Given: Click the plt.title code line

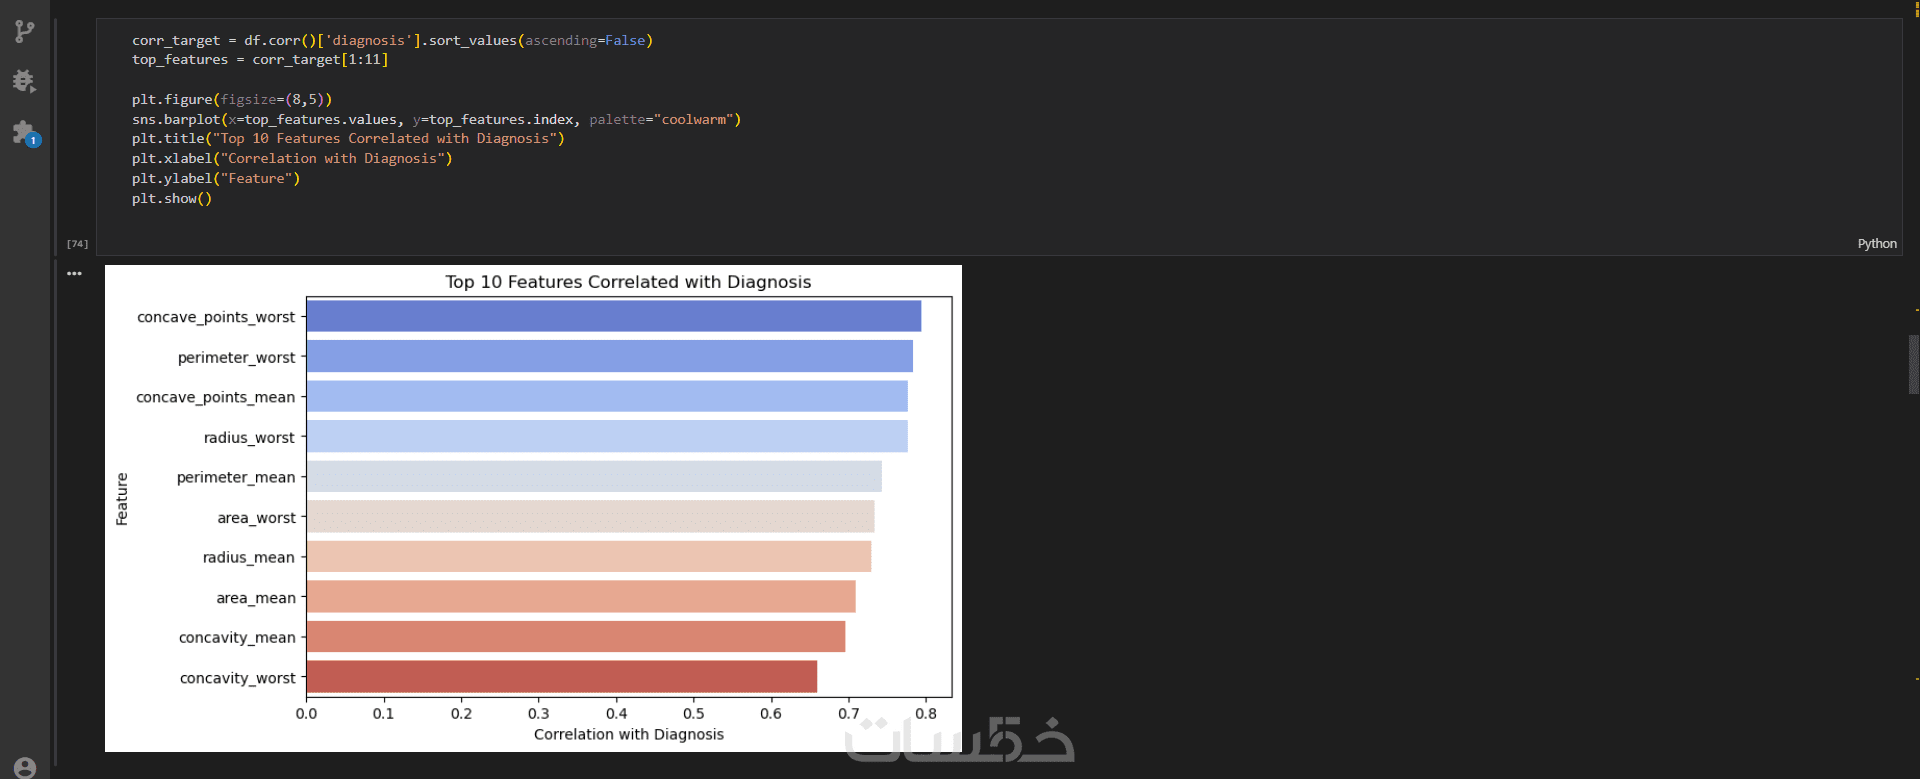Looking at the screenshot, I should [x=348, y=139].
